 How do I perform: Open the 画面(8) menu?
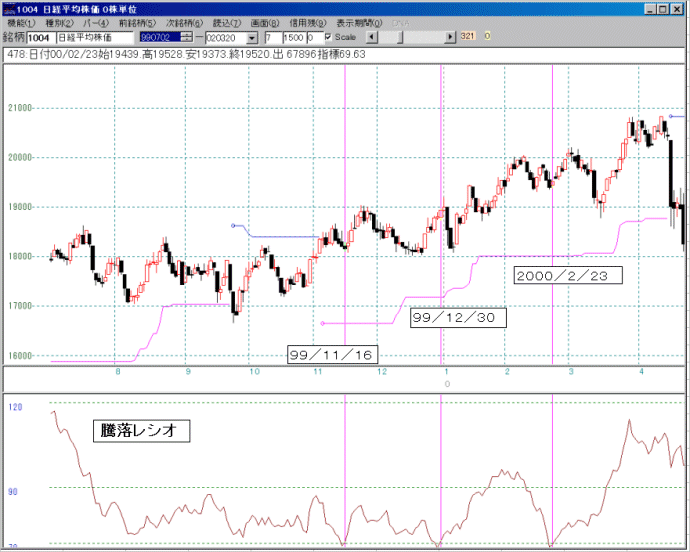coord(269,22)
